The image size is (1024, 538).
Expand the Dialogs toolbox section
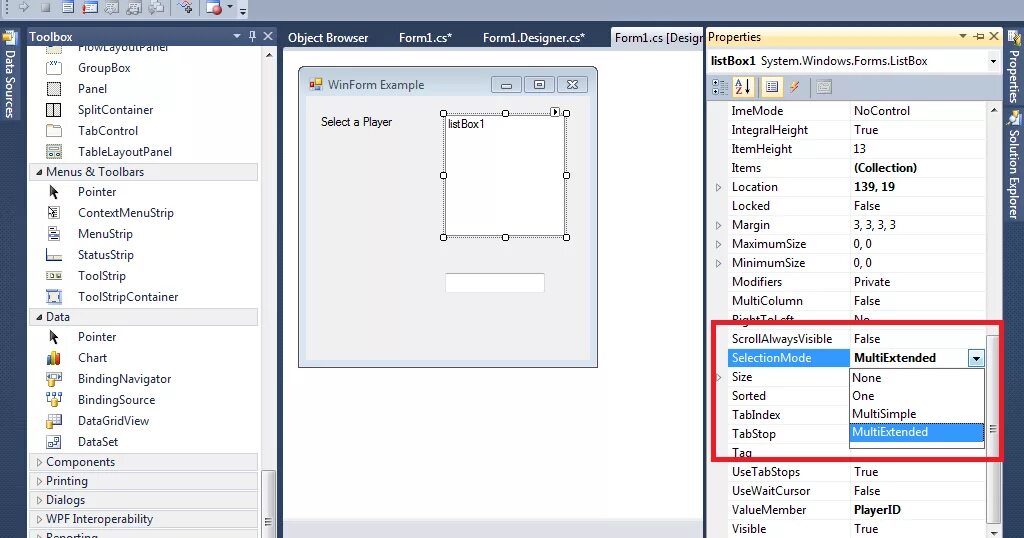[x=39, y=500]
